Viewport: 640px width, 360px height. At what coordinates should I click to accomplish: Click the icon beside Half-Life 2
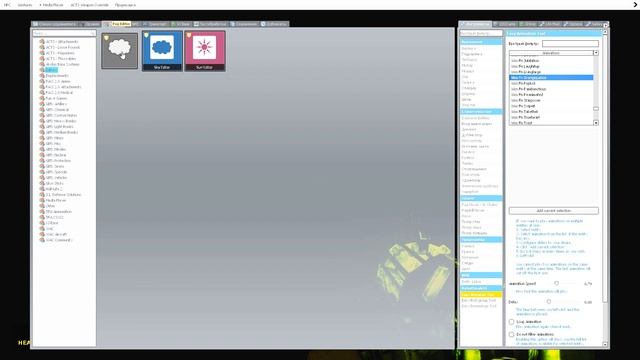42,189
